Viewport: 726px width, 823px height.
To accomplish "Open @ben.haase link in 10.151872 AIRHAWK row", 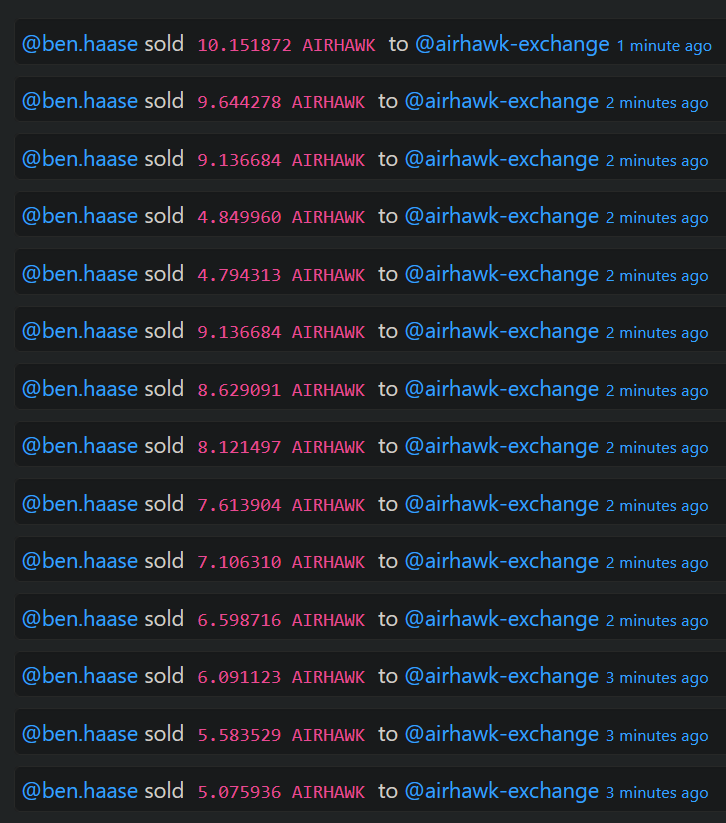I will tap(80, 44).
